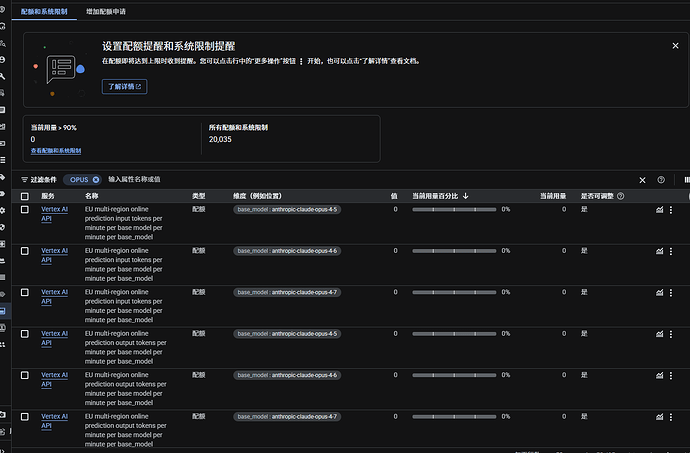Viewport: 690px width, 453px height.
Task: Click the gear icon in left sidebar
Action: click(x=3, y=210)
